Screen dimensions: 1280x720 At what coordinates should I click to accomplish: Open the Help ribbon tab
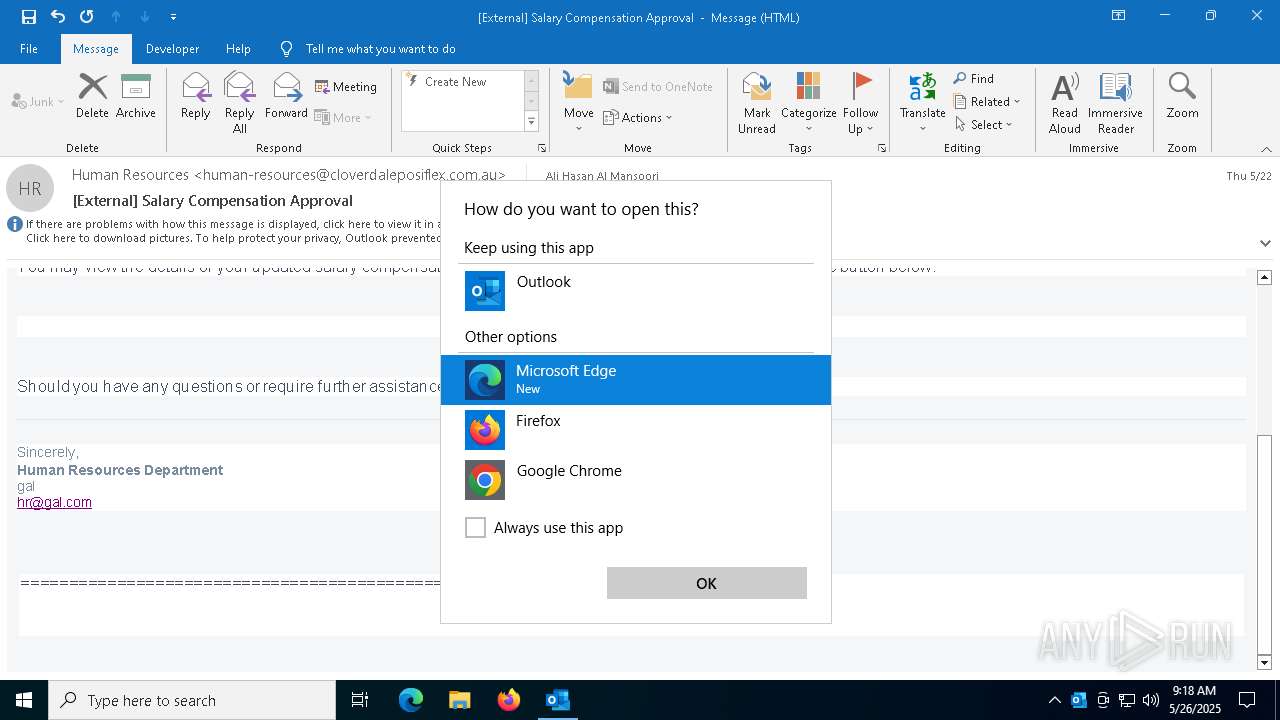coord(238,48)
